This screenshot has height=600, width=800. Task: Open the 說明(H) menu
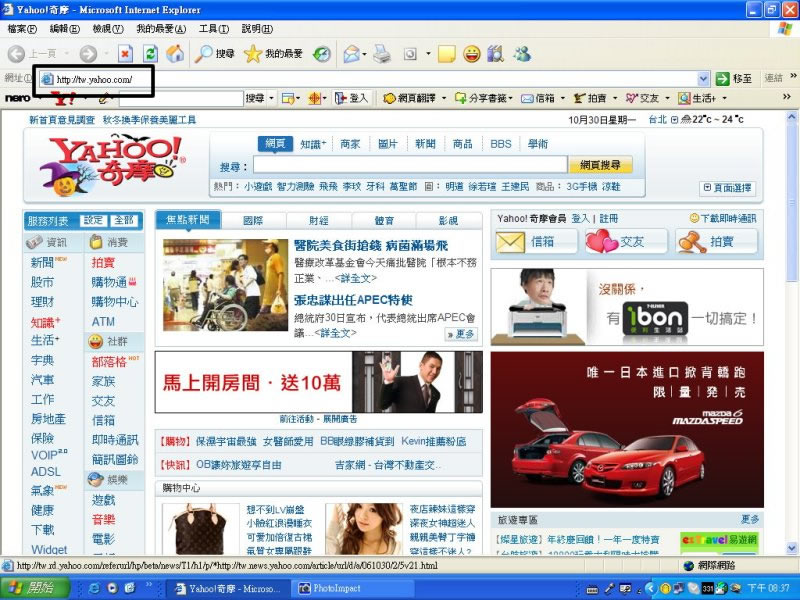pyautogui.click(x=257, y=29)
